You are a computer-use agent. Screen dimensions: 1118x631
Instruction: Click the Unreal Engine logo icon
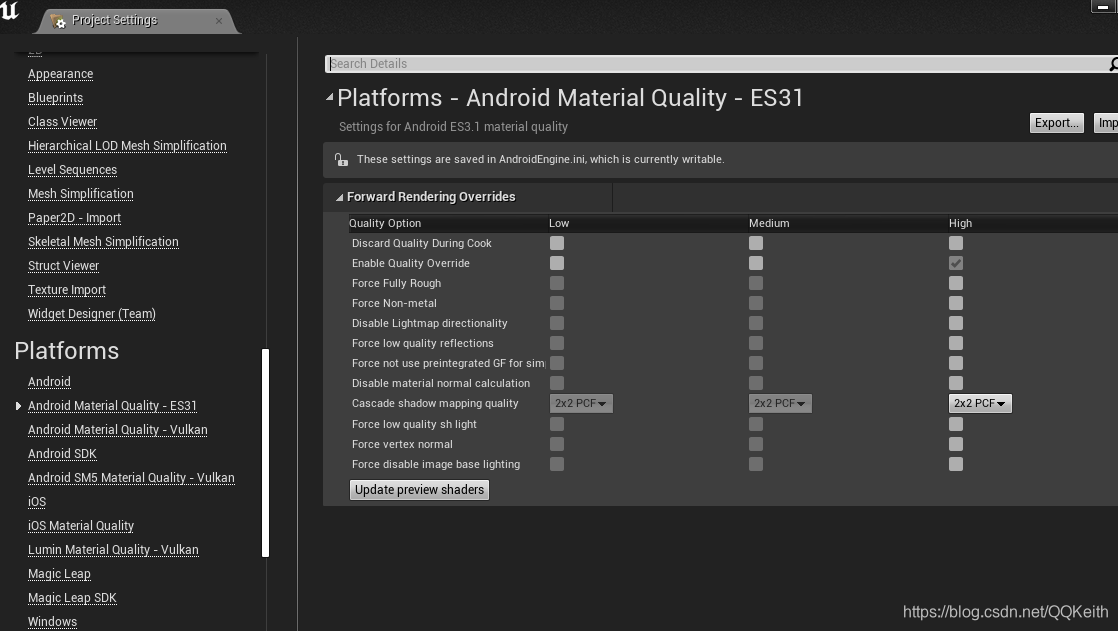click(10, 11)
